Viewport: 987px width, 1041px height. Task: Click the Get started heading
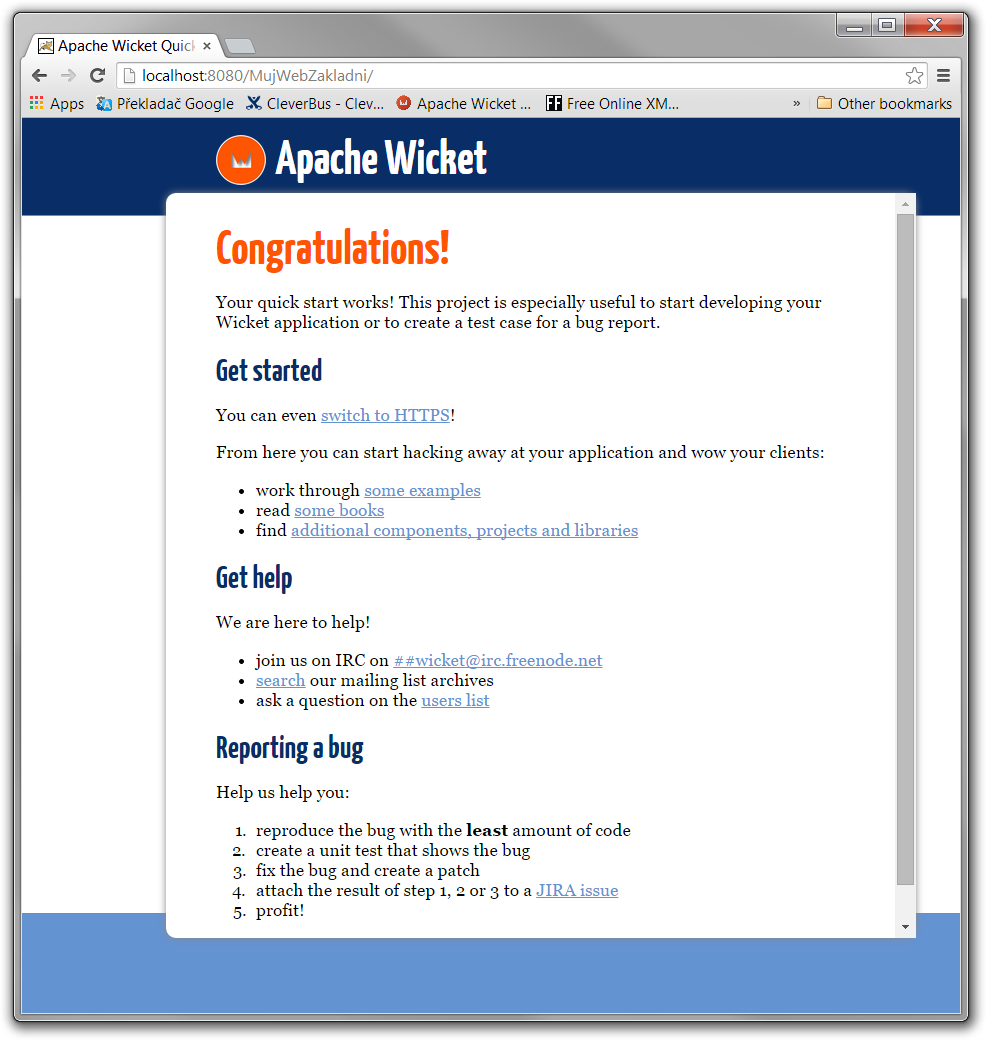click(x=269, y=370)
